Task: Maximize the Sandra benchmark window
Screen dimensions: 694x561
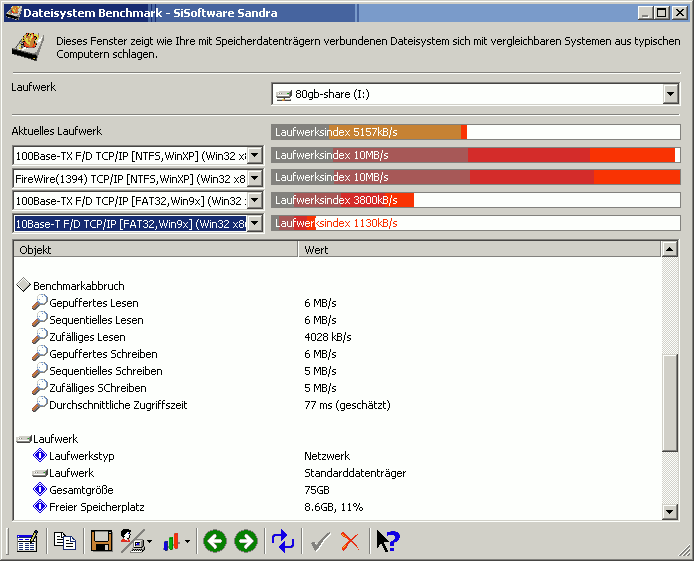Action: click(x=662, y=13)
